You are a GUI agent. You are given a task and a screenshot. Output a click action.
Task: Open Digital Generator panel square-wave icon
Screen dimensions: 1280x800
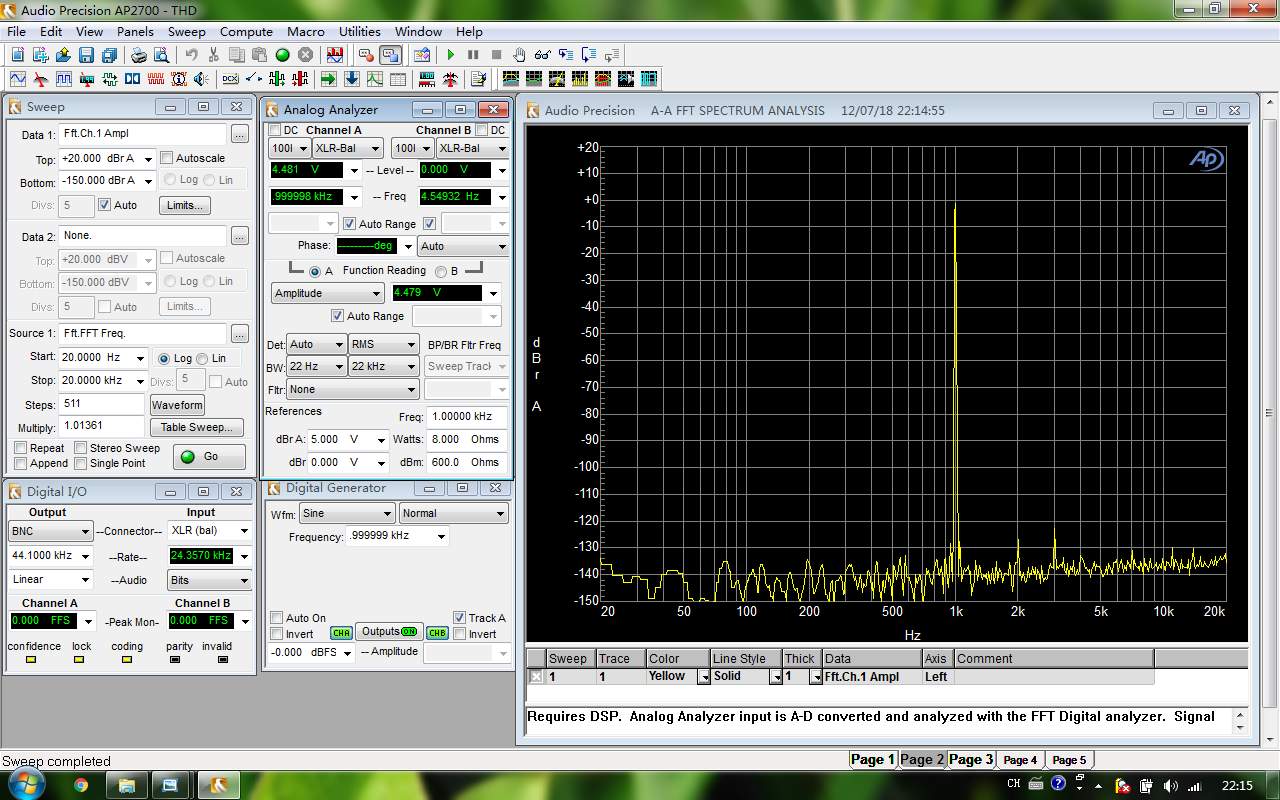click(x=64, y=79)
